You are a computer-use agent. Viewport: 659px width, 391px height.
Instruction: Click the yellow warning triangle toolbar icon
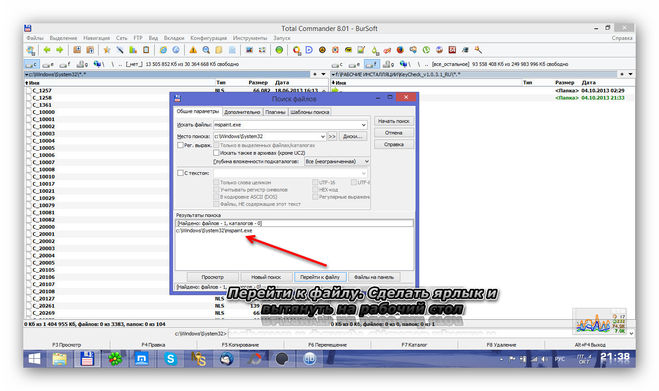pos(193,50)
